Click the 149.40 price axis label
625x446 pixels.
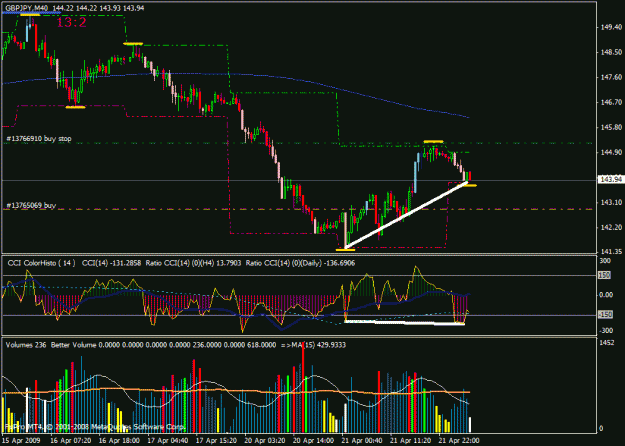click(x=611, y=27)
